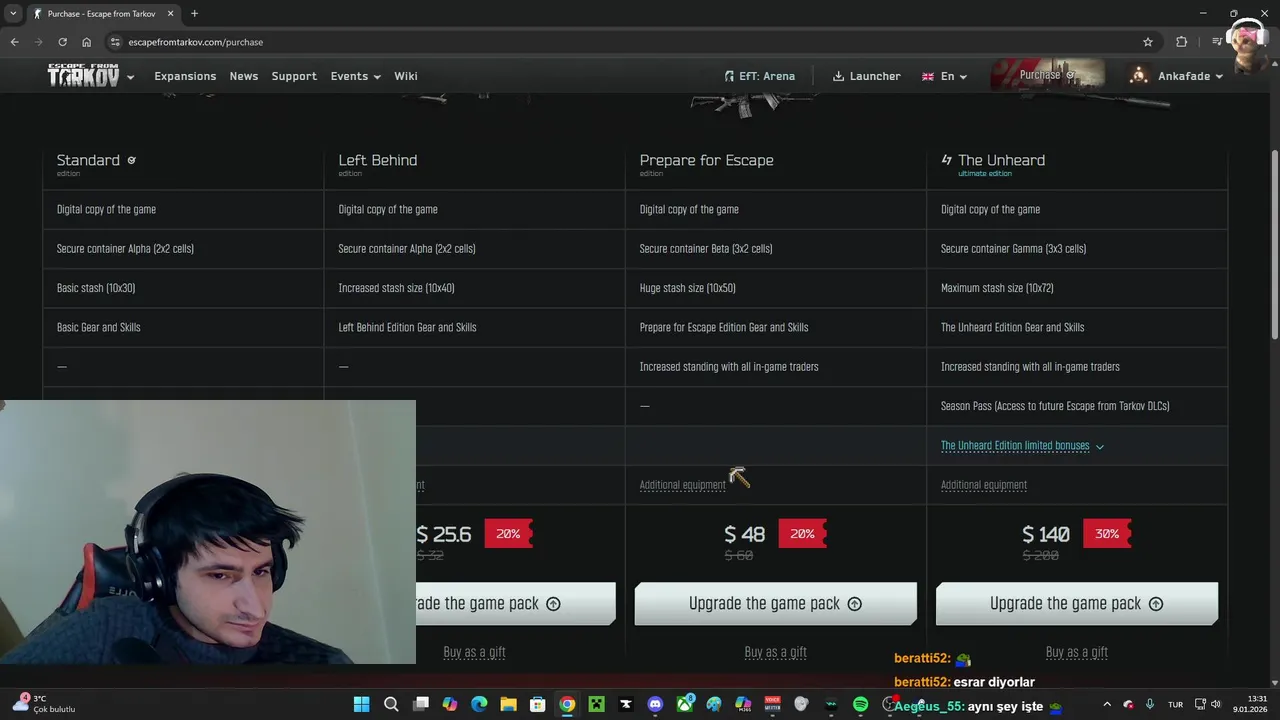Open Discord from the taskbar

[x=655, y=704]
